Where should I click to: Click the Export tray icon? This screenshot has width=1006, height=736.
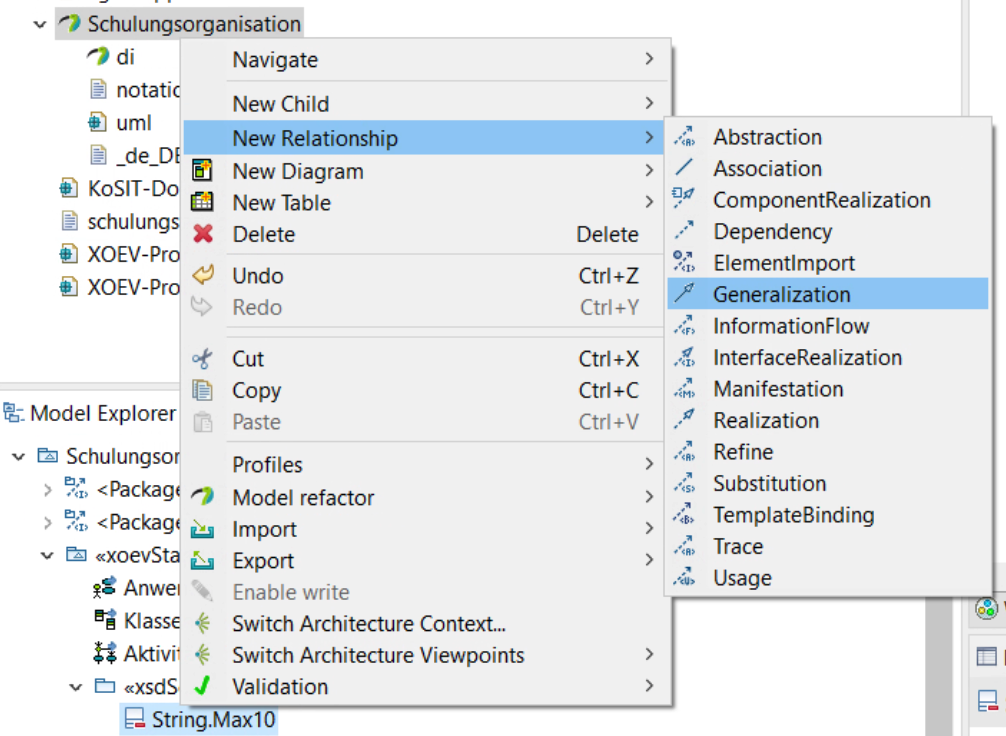[202, 560]
